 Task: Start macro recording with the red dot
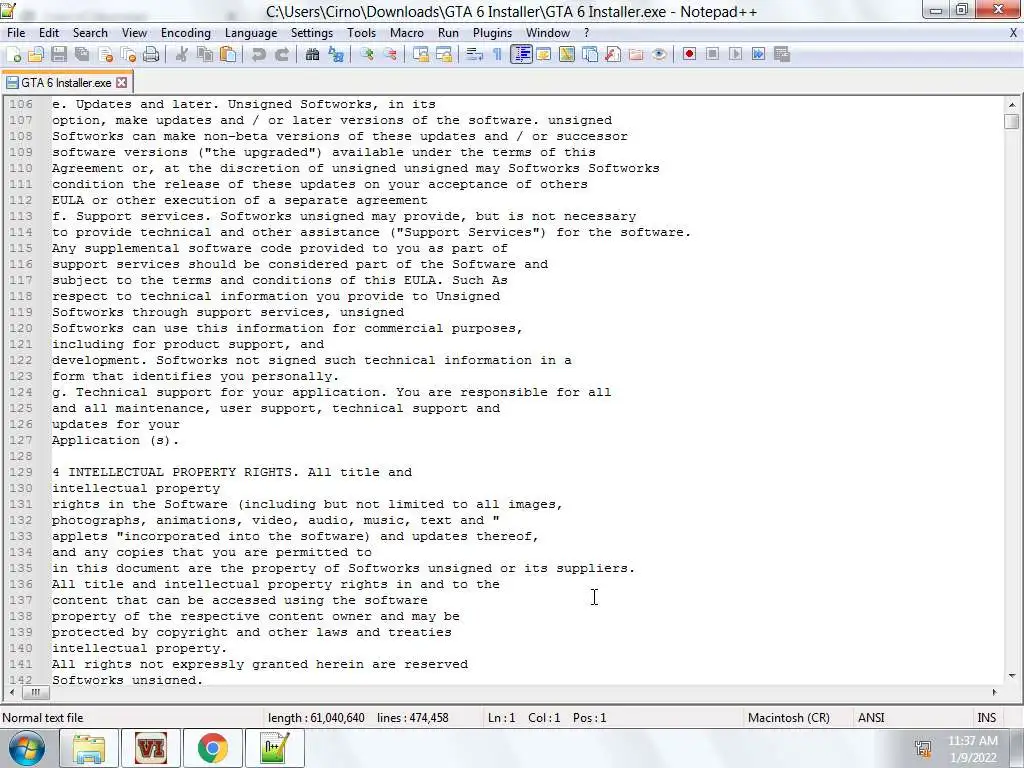(689, 55)
